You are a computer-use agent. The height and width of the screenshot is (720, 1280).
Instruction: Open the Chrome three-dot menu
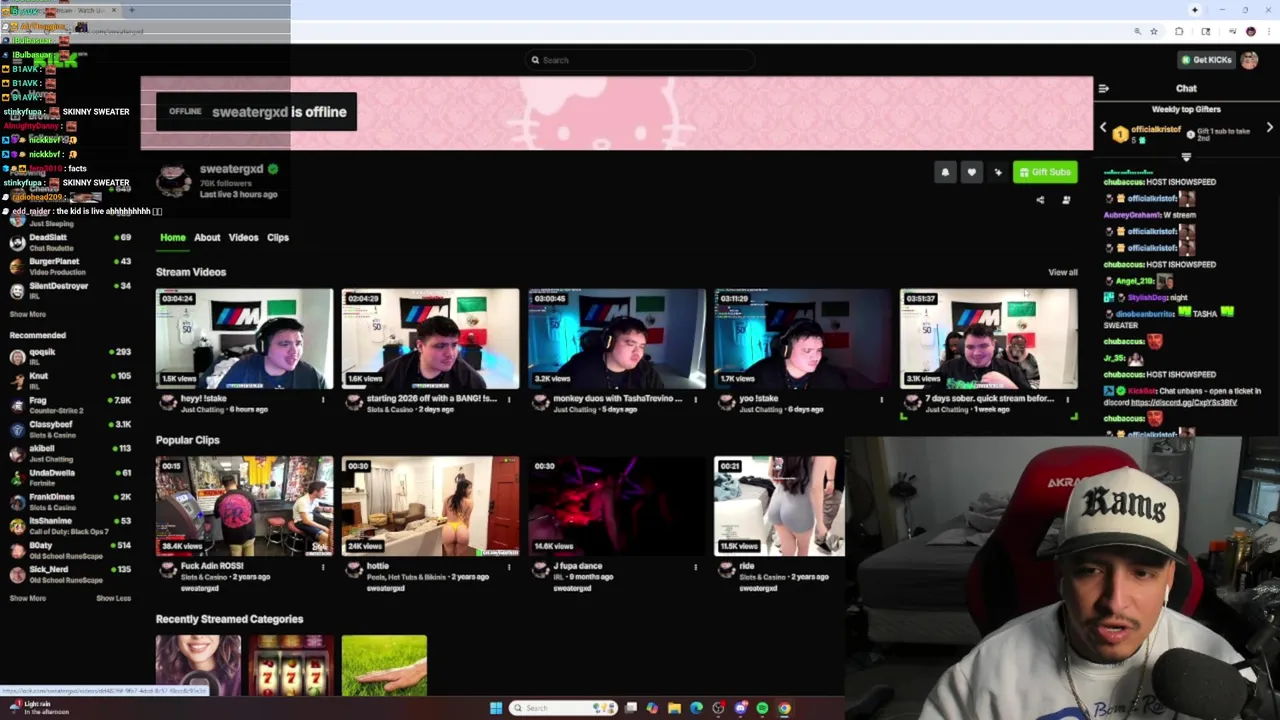coord(1268,32)
